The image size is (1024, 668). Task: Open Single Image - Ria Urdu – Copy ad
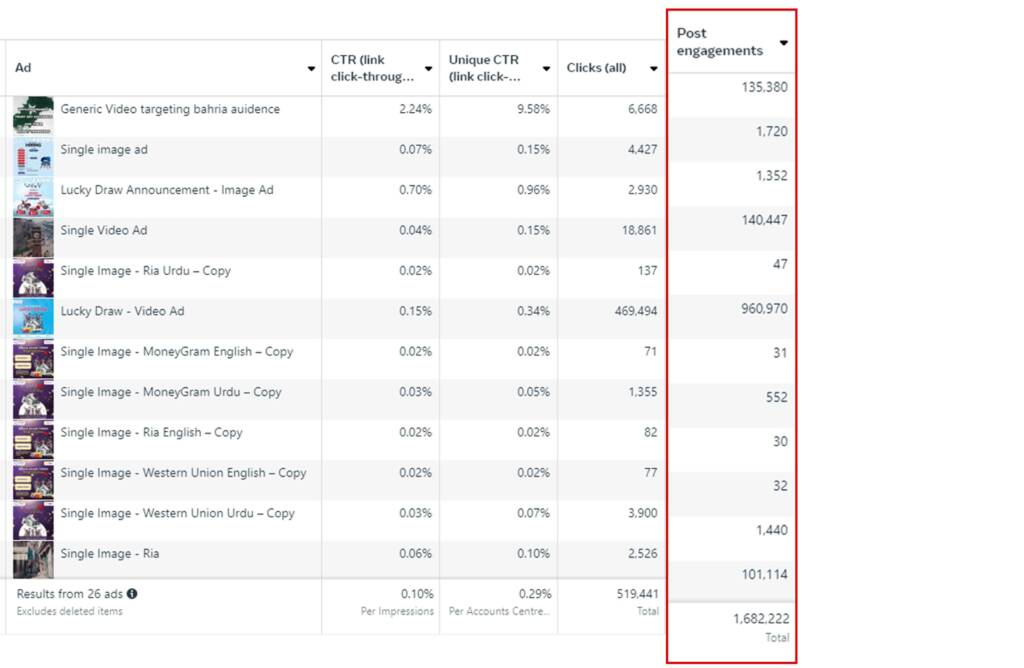[145, 271]
